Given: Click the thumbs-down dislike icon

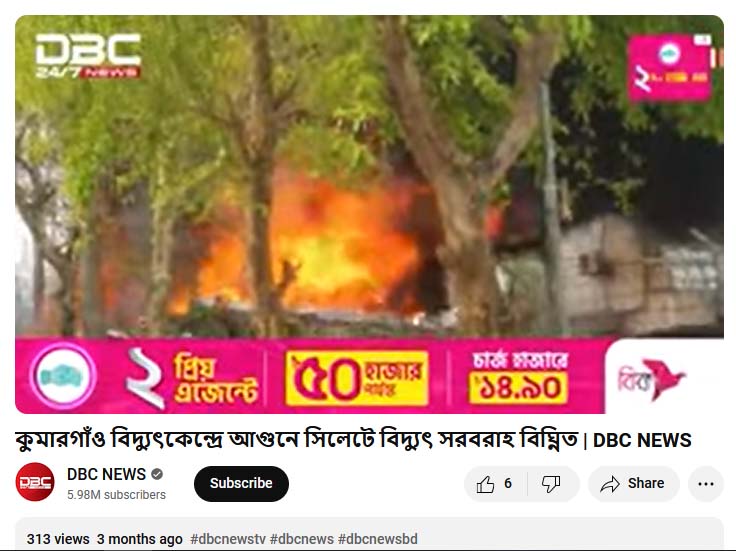Looking at the screenshot, I should pos(551,483).
